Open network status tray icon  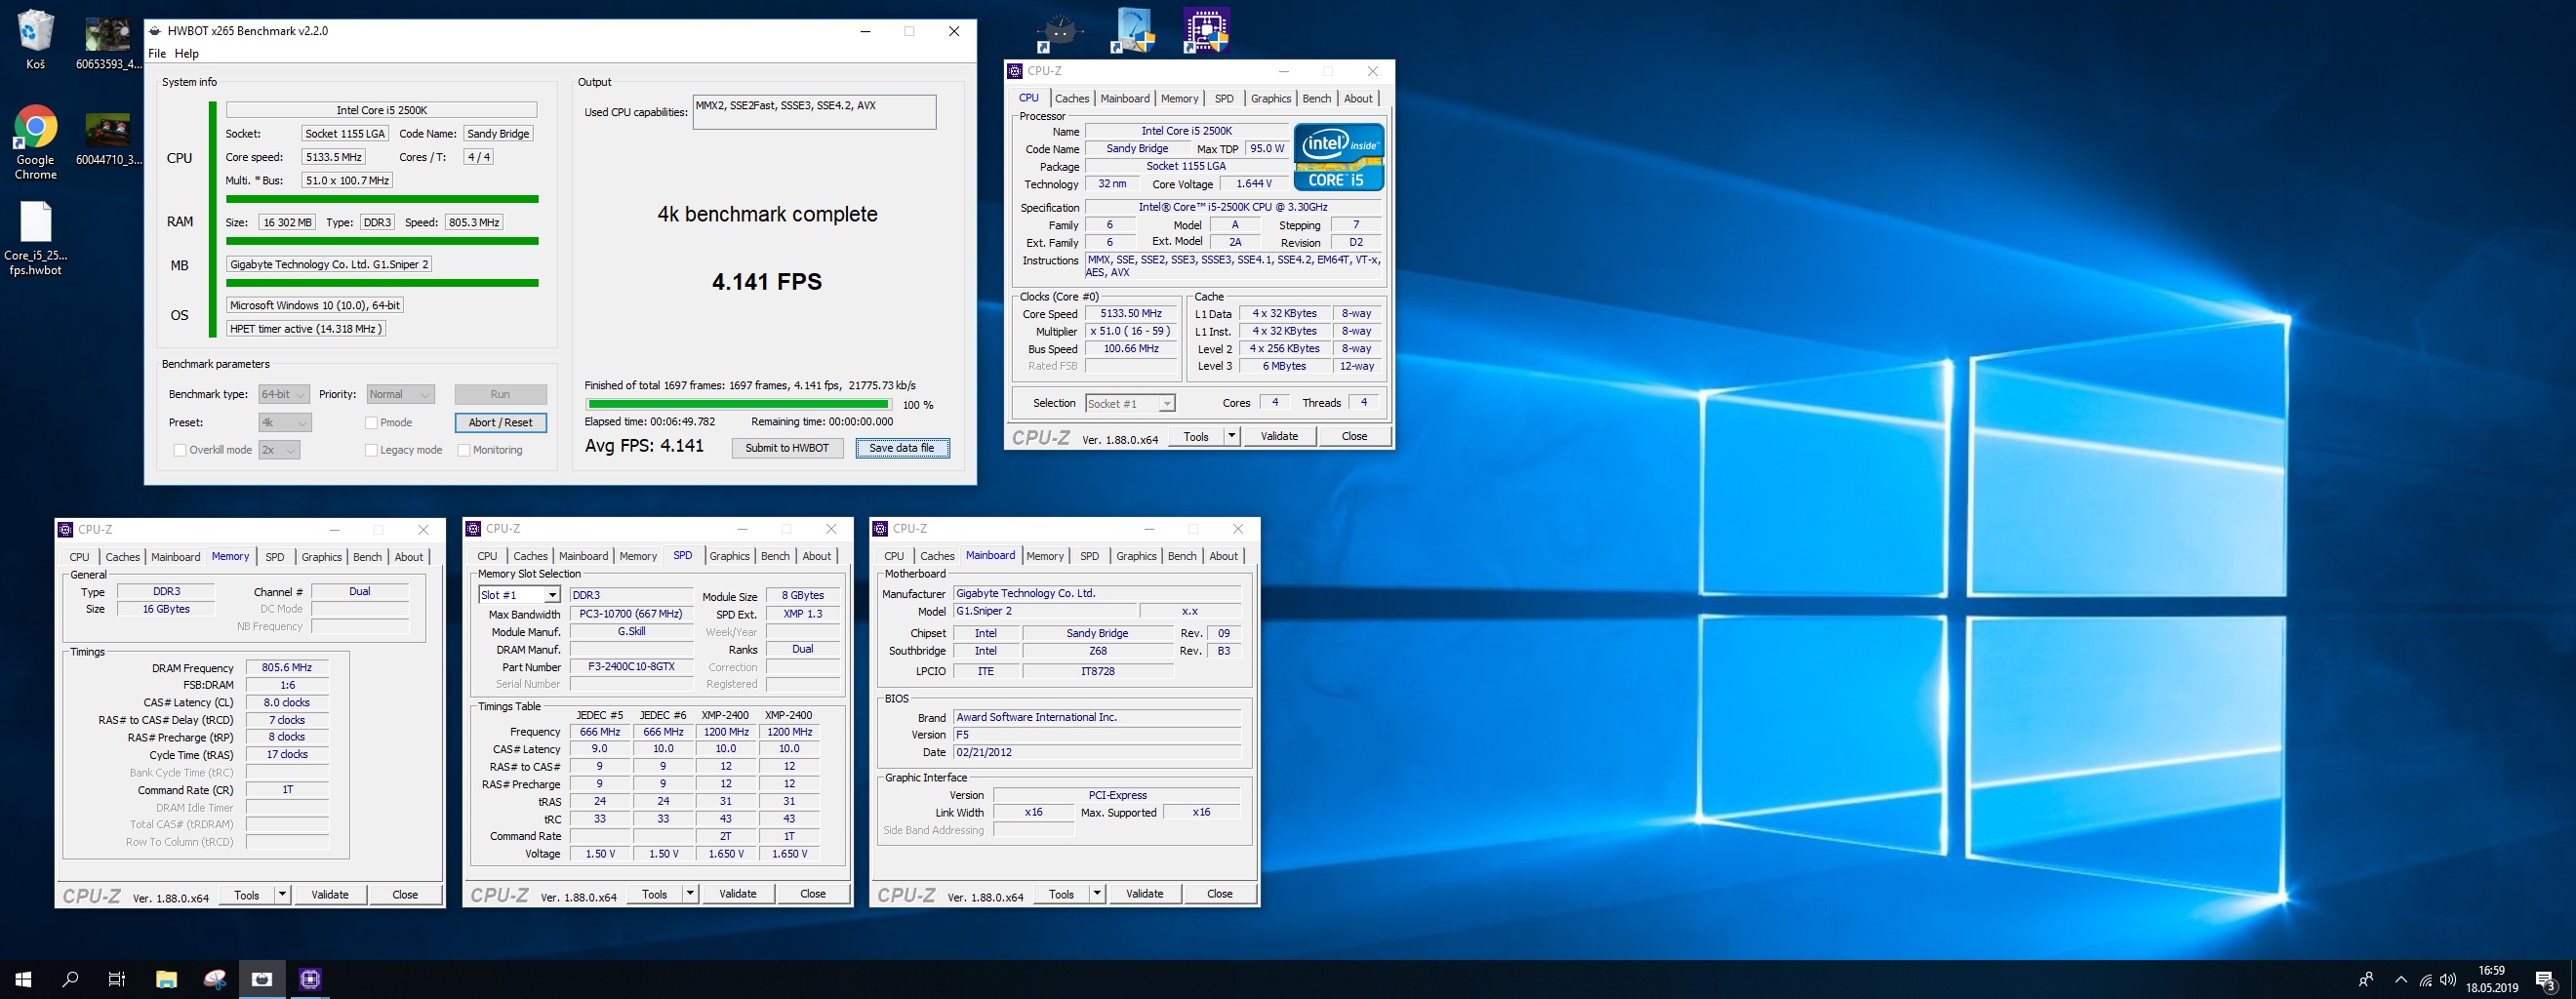coord(2425,980)
